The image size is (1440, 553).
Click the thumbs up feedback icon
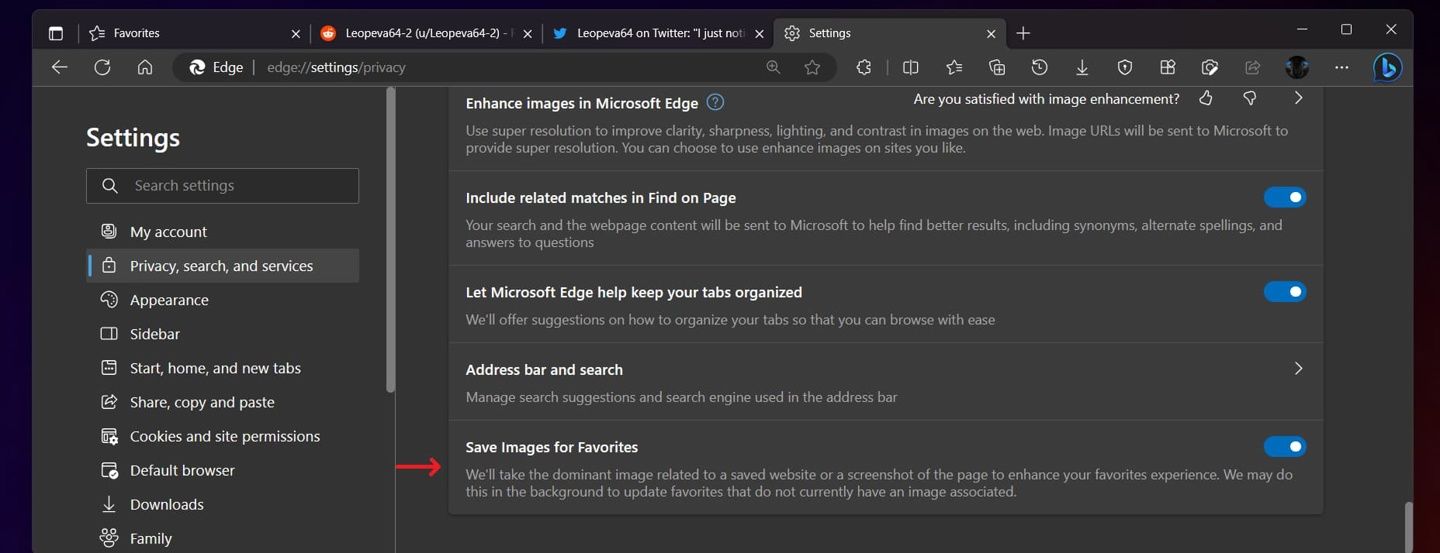pos(1206,98)
